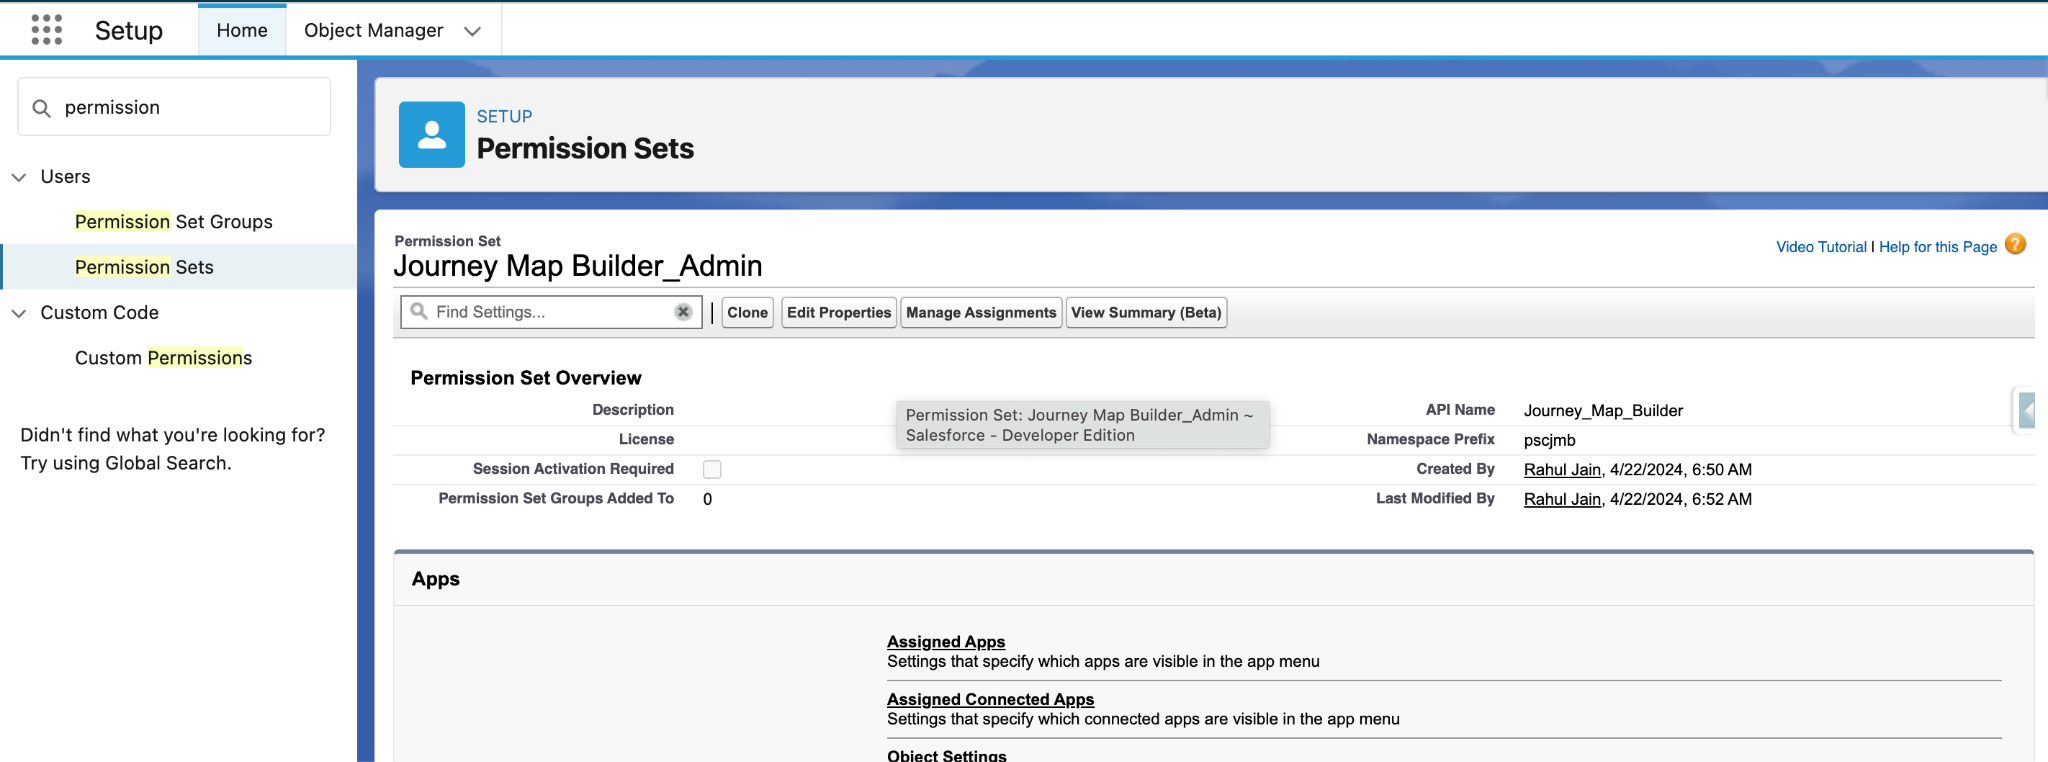Click the Permission Set Overview heading
The width and height of the screenshot is (2048, 762).
click(526, 378)
